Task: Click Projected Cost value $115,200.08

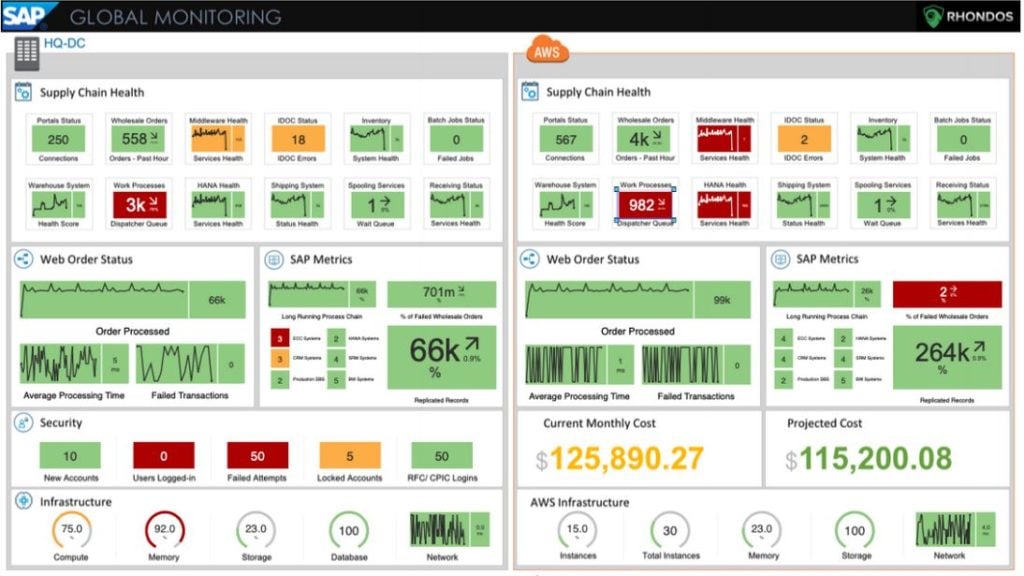Action: tap(868, 458)
